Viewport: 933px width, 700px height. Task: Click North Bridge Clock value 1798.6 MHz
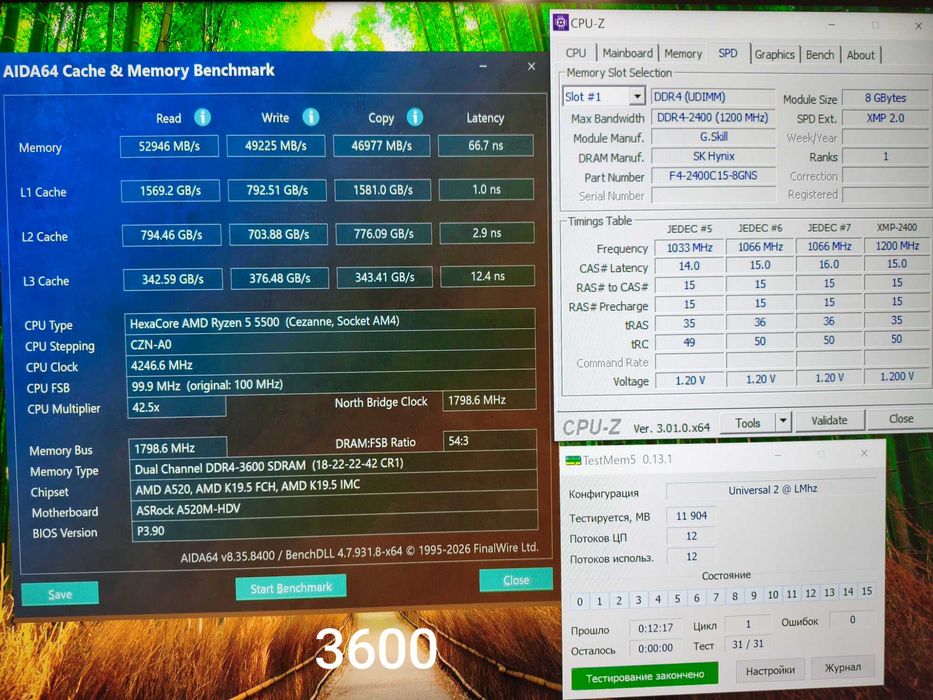point(489,401)
